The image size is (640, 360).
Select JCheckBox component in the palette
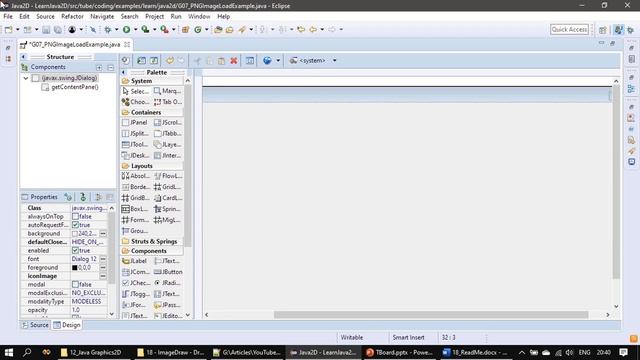click(136, 283)
